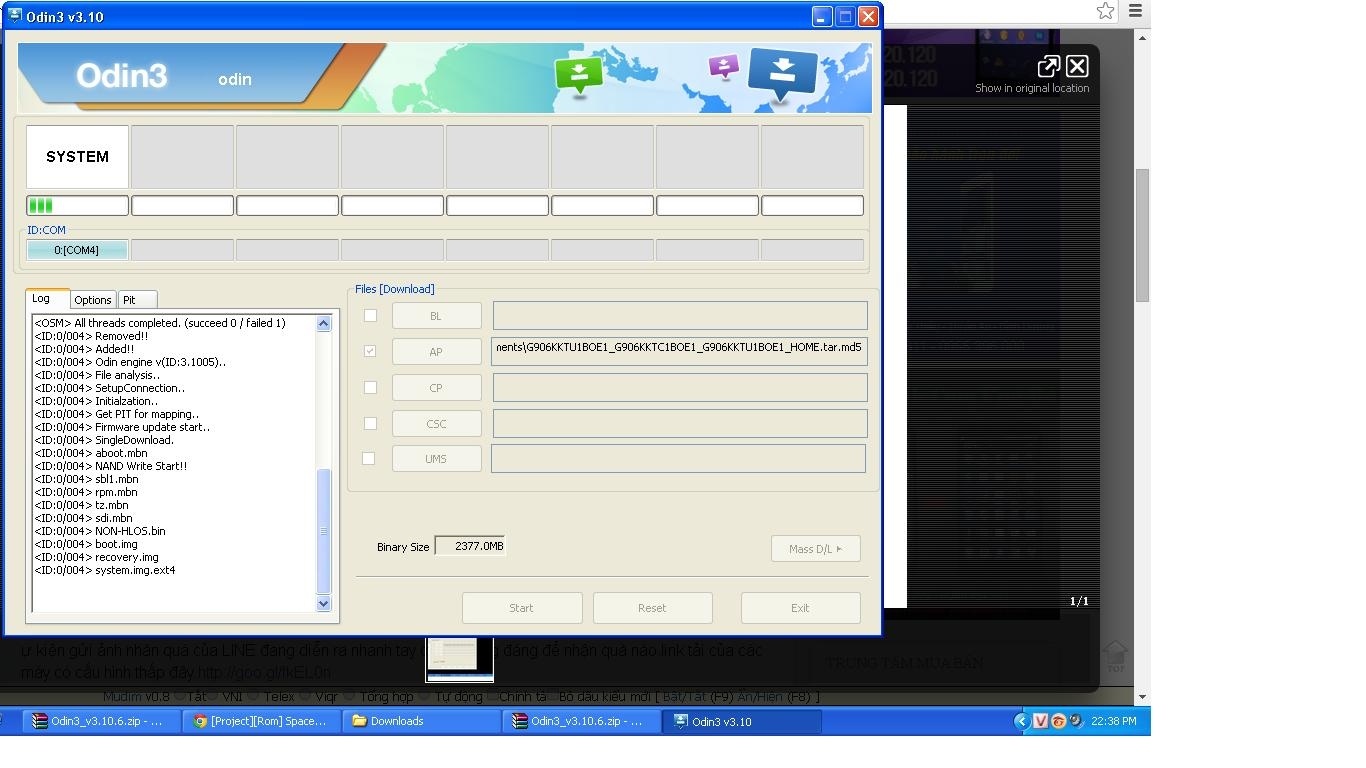Click the red V tray icon
Image resolution: width=1366 pixels, height=768 pixels.
coord(1041,721)
